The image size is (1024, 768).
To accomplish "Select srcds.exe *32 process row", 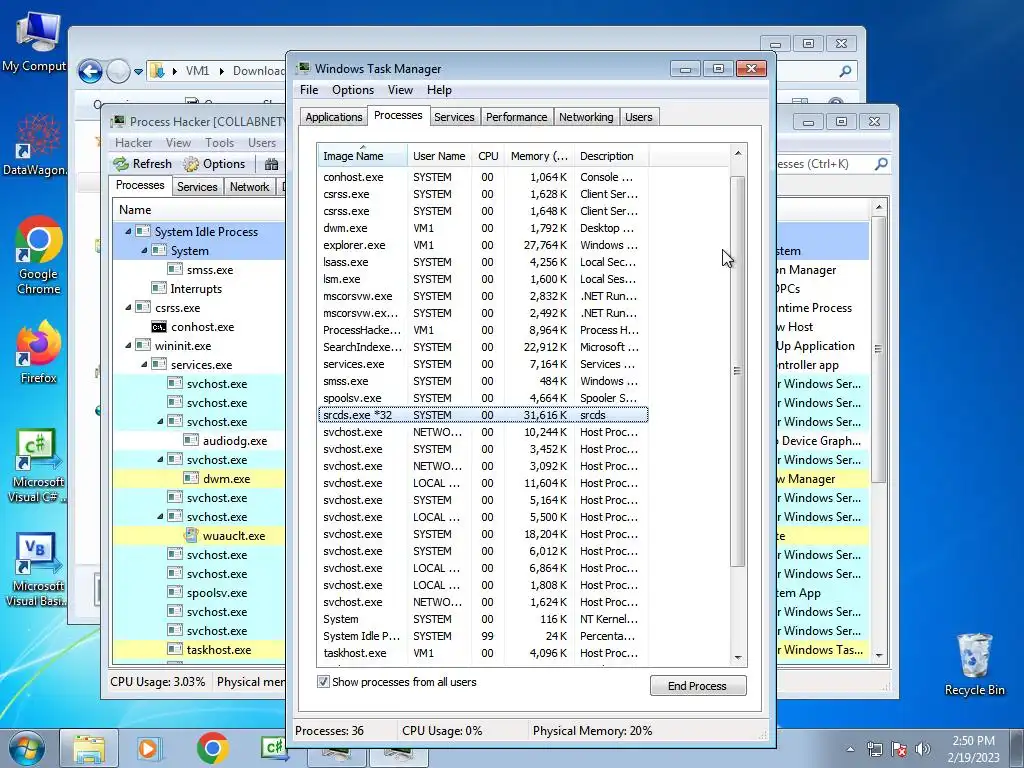I will (483, 415).
